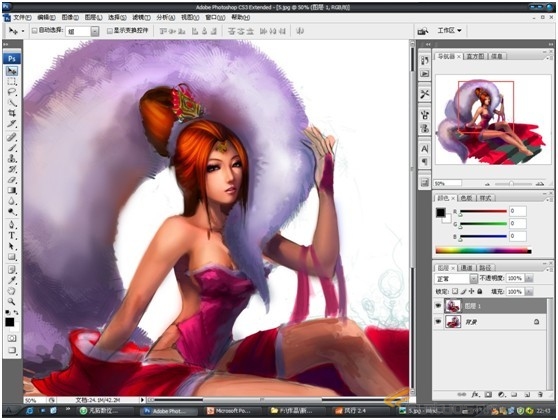Select the Gradient tool
This screenshot has height=420, width=558.
point(12,190)
